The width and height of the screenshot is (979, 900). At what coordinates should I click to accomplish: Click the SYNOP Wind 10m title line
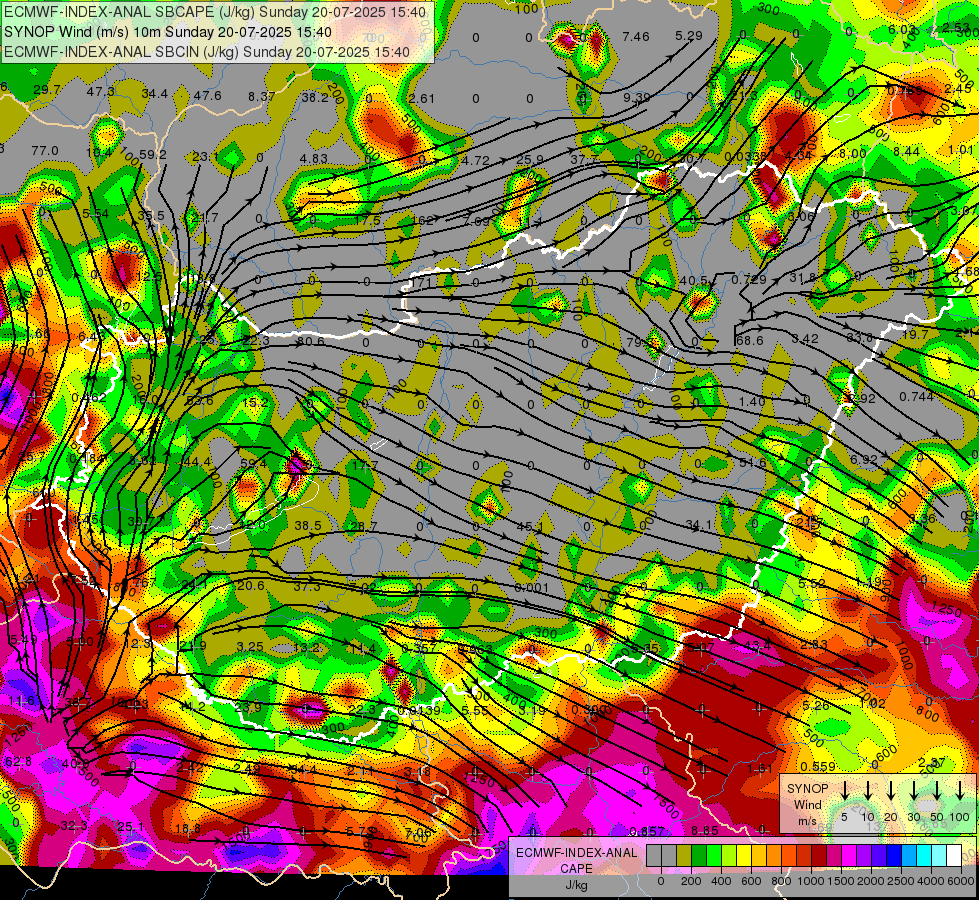[167, 32]
